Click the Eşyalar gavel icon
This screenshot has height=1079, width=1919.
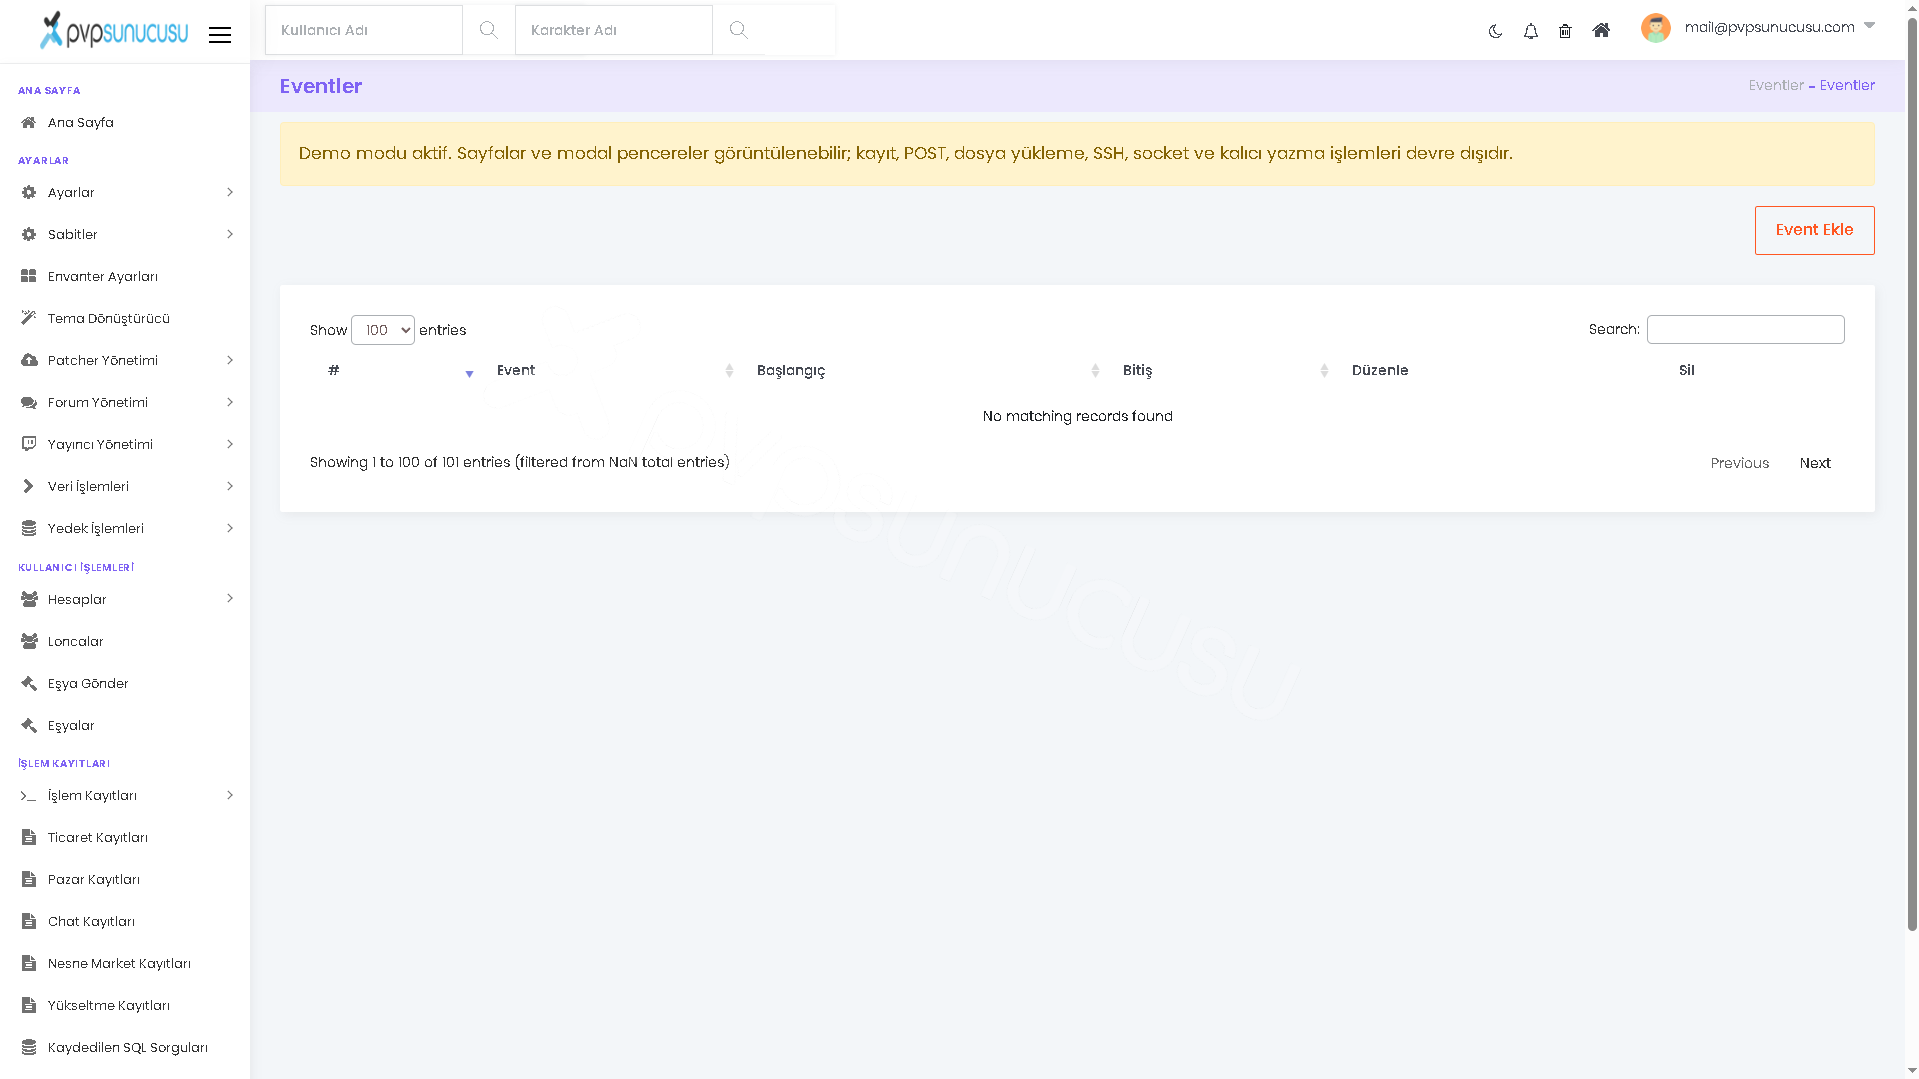click(29, 726)
